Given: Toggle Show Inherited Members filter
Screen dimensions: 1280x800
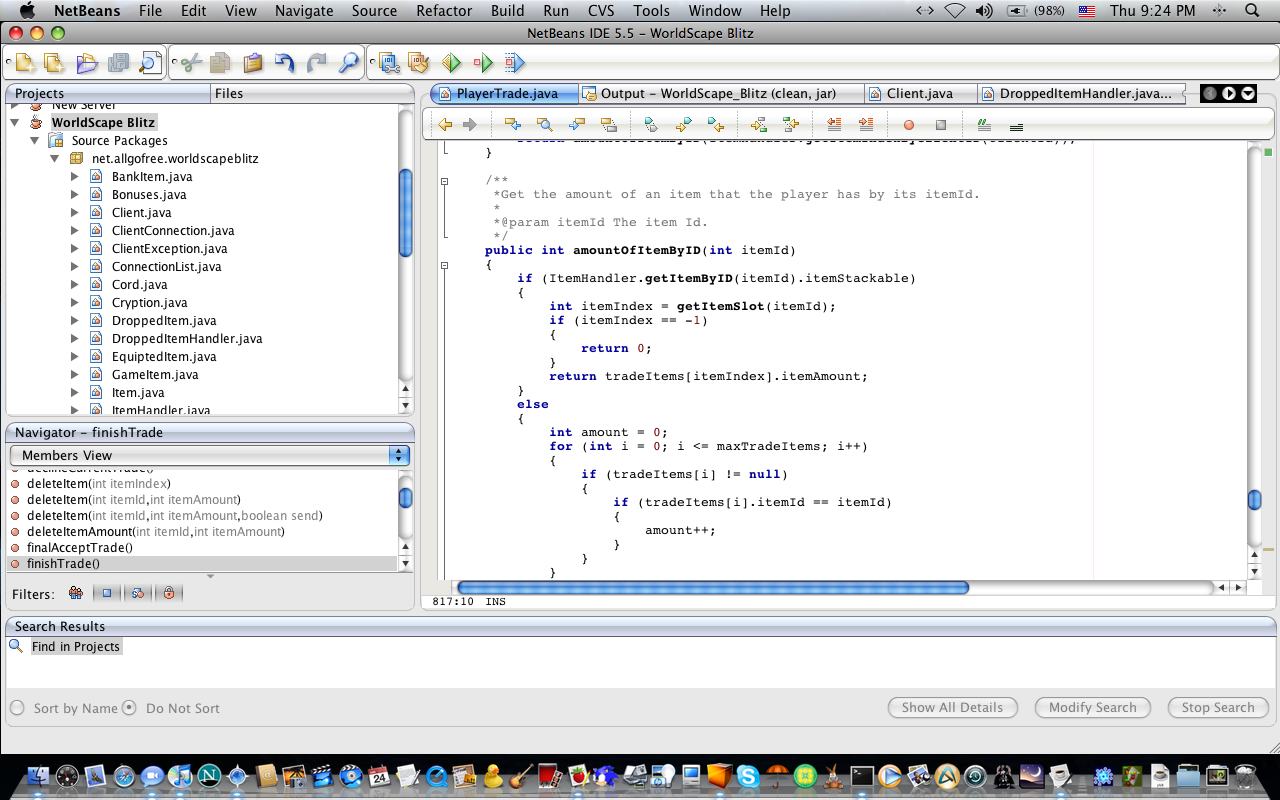Looking at the screenshot, I should (75, 593).
